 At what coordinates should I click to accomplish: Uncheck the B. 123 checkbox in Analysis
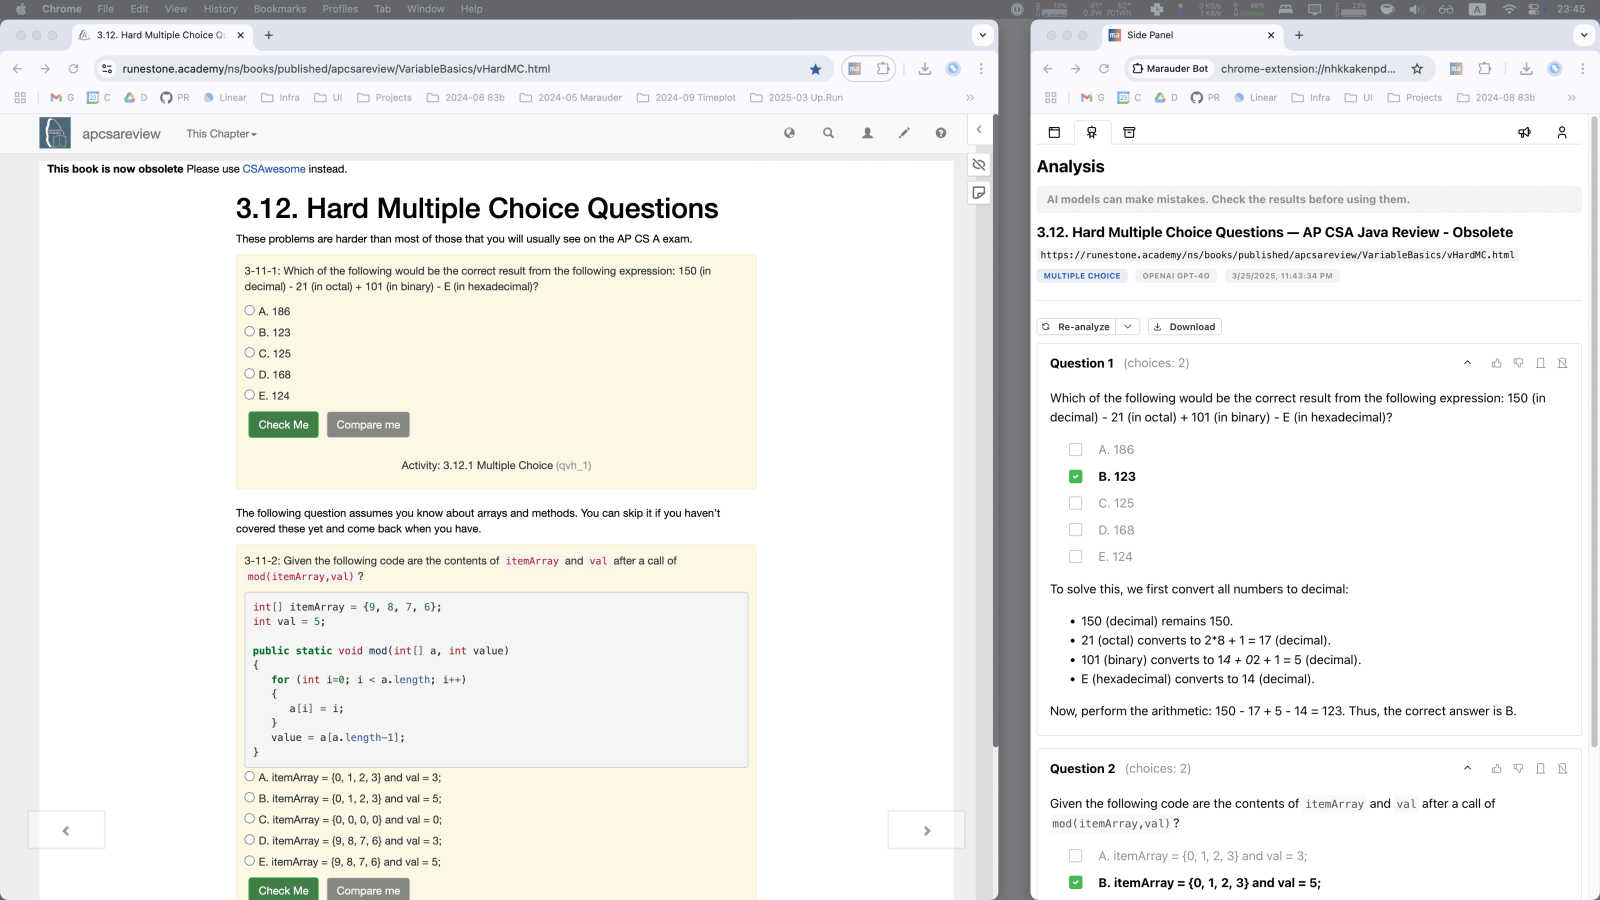[1075, 477]
